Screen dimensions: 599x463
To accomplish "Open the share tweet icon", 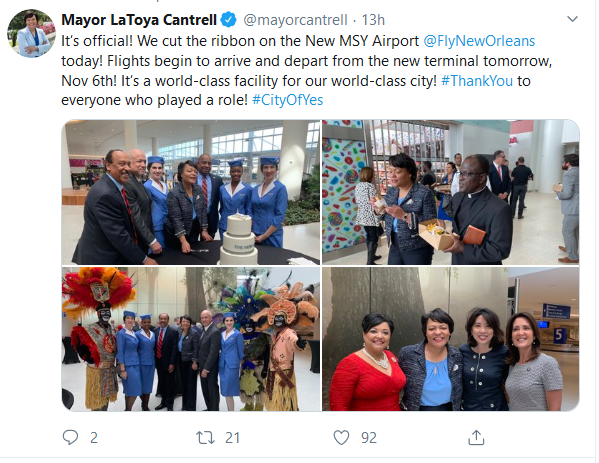I will pyautogui.click(x=476, y=437).
